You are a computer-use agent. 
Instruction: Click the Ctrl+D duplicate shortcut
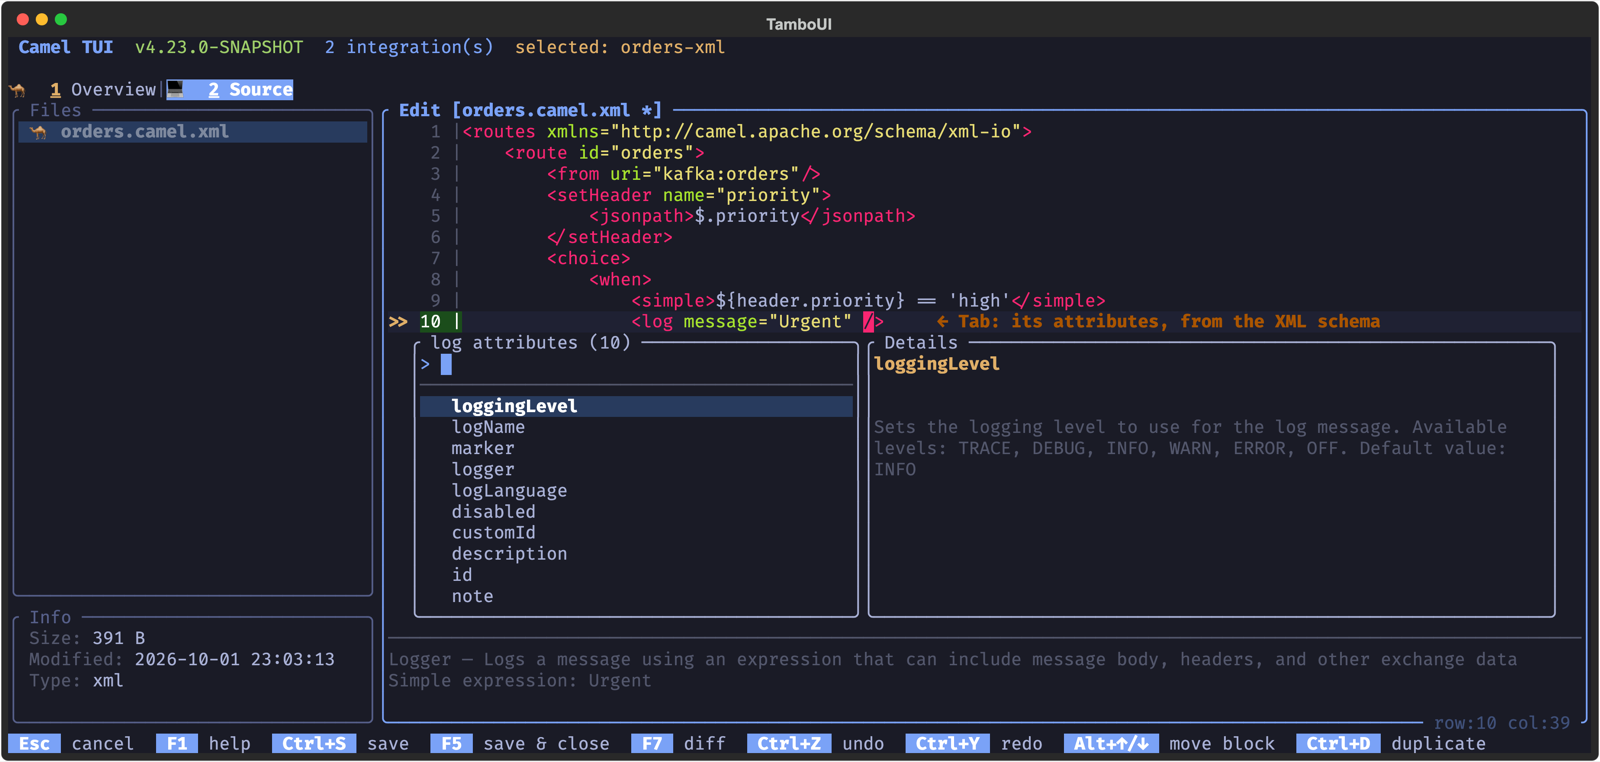(1391, 744)
